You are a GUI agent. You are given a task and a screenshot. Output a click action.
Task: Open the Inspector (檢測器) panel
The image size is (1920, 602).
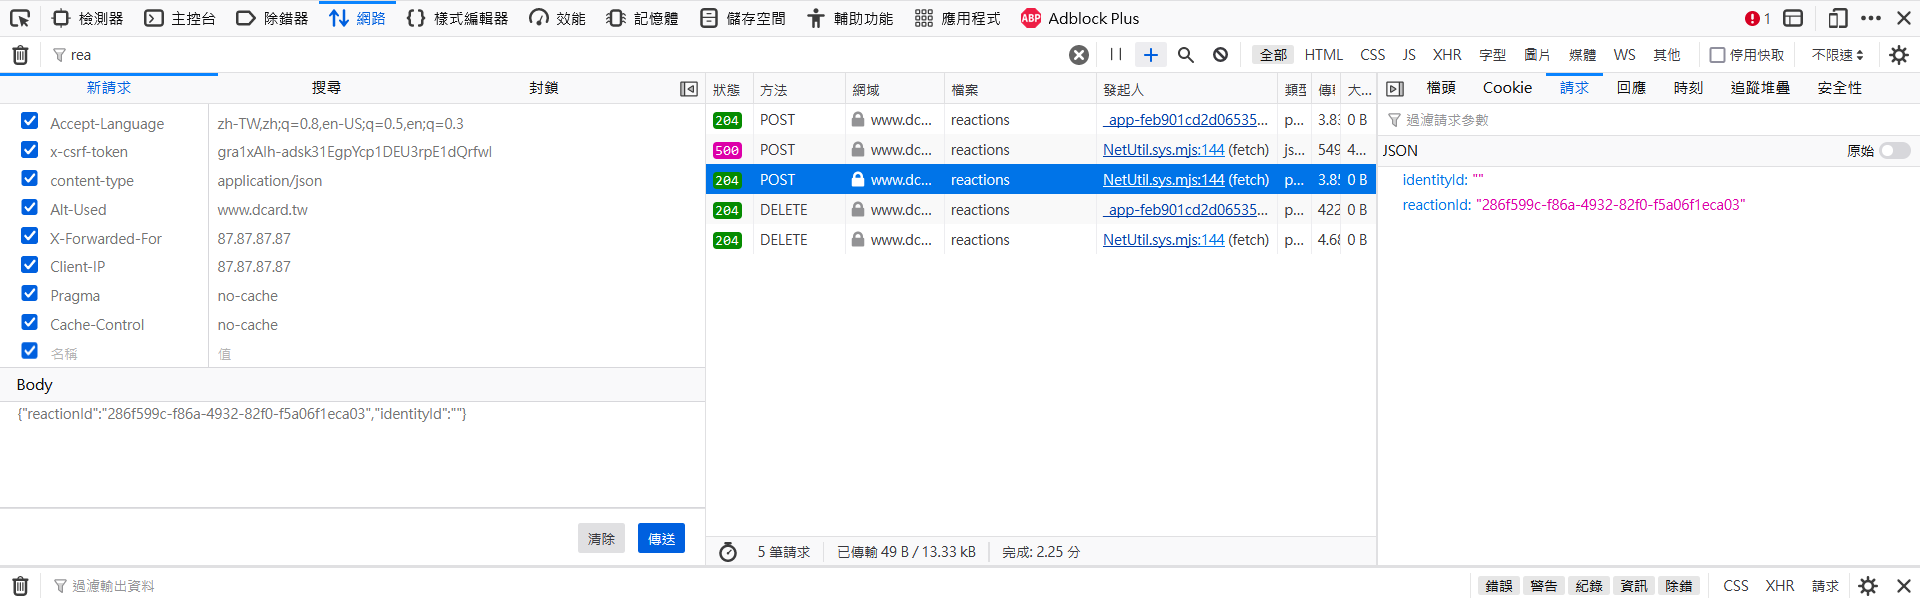[x=88, y=18]
